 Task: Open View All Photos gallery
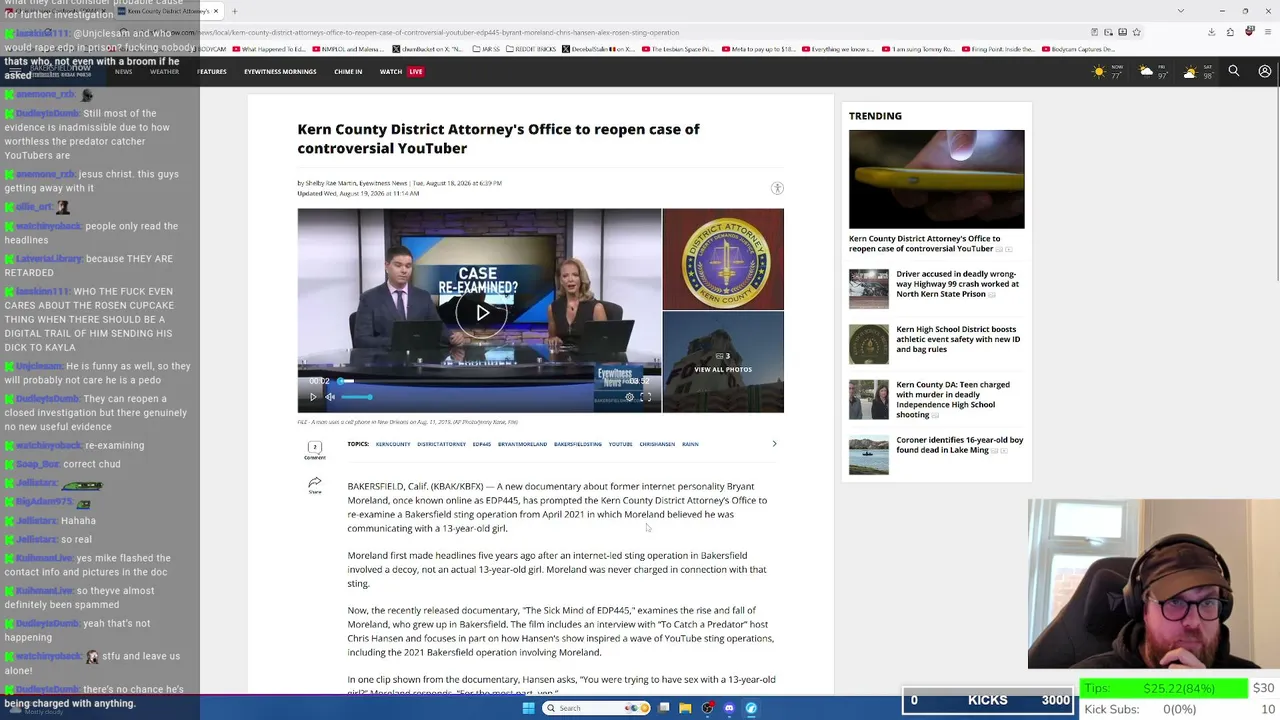click(x=723, y=362)
